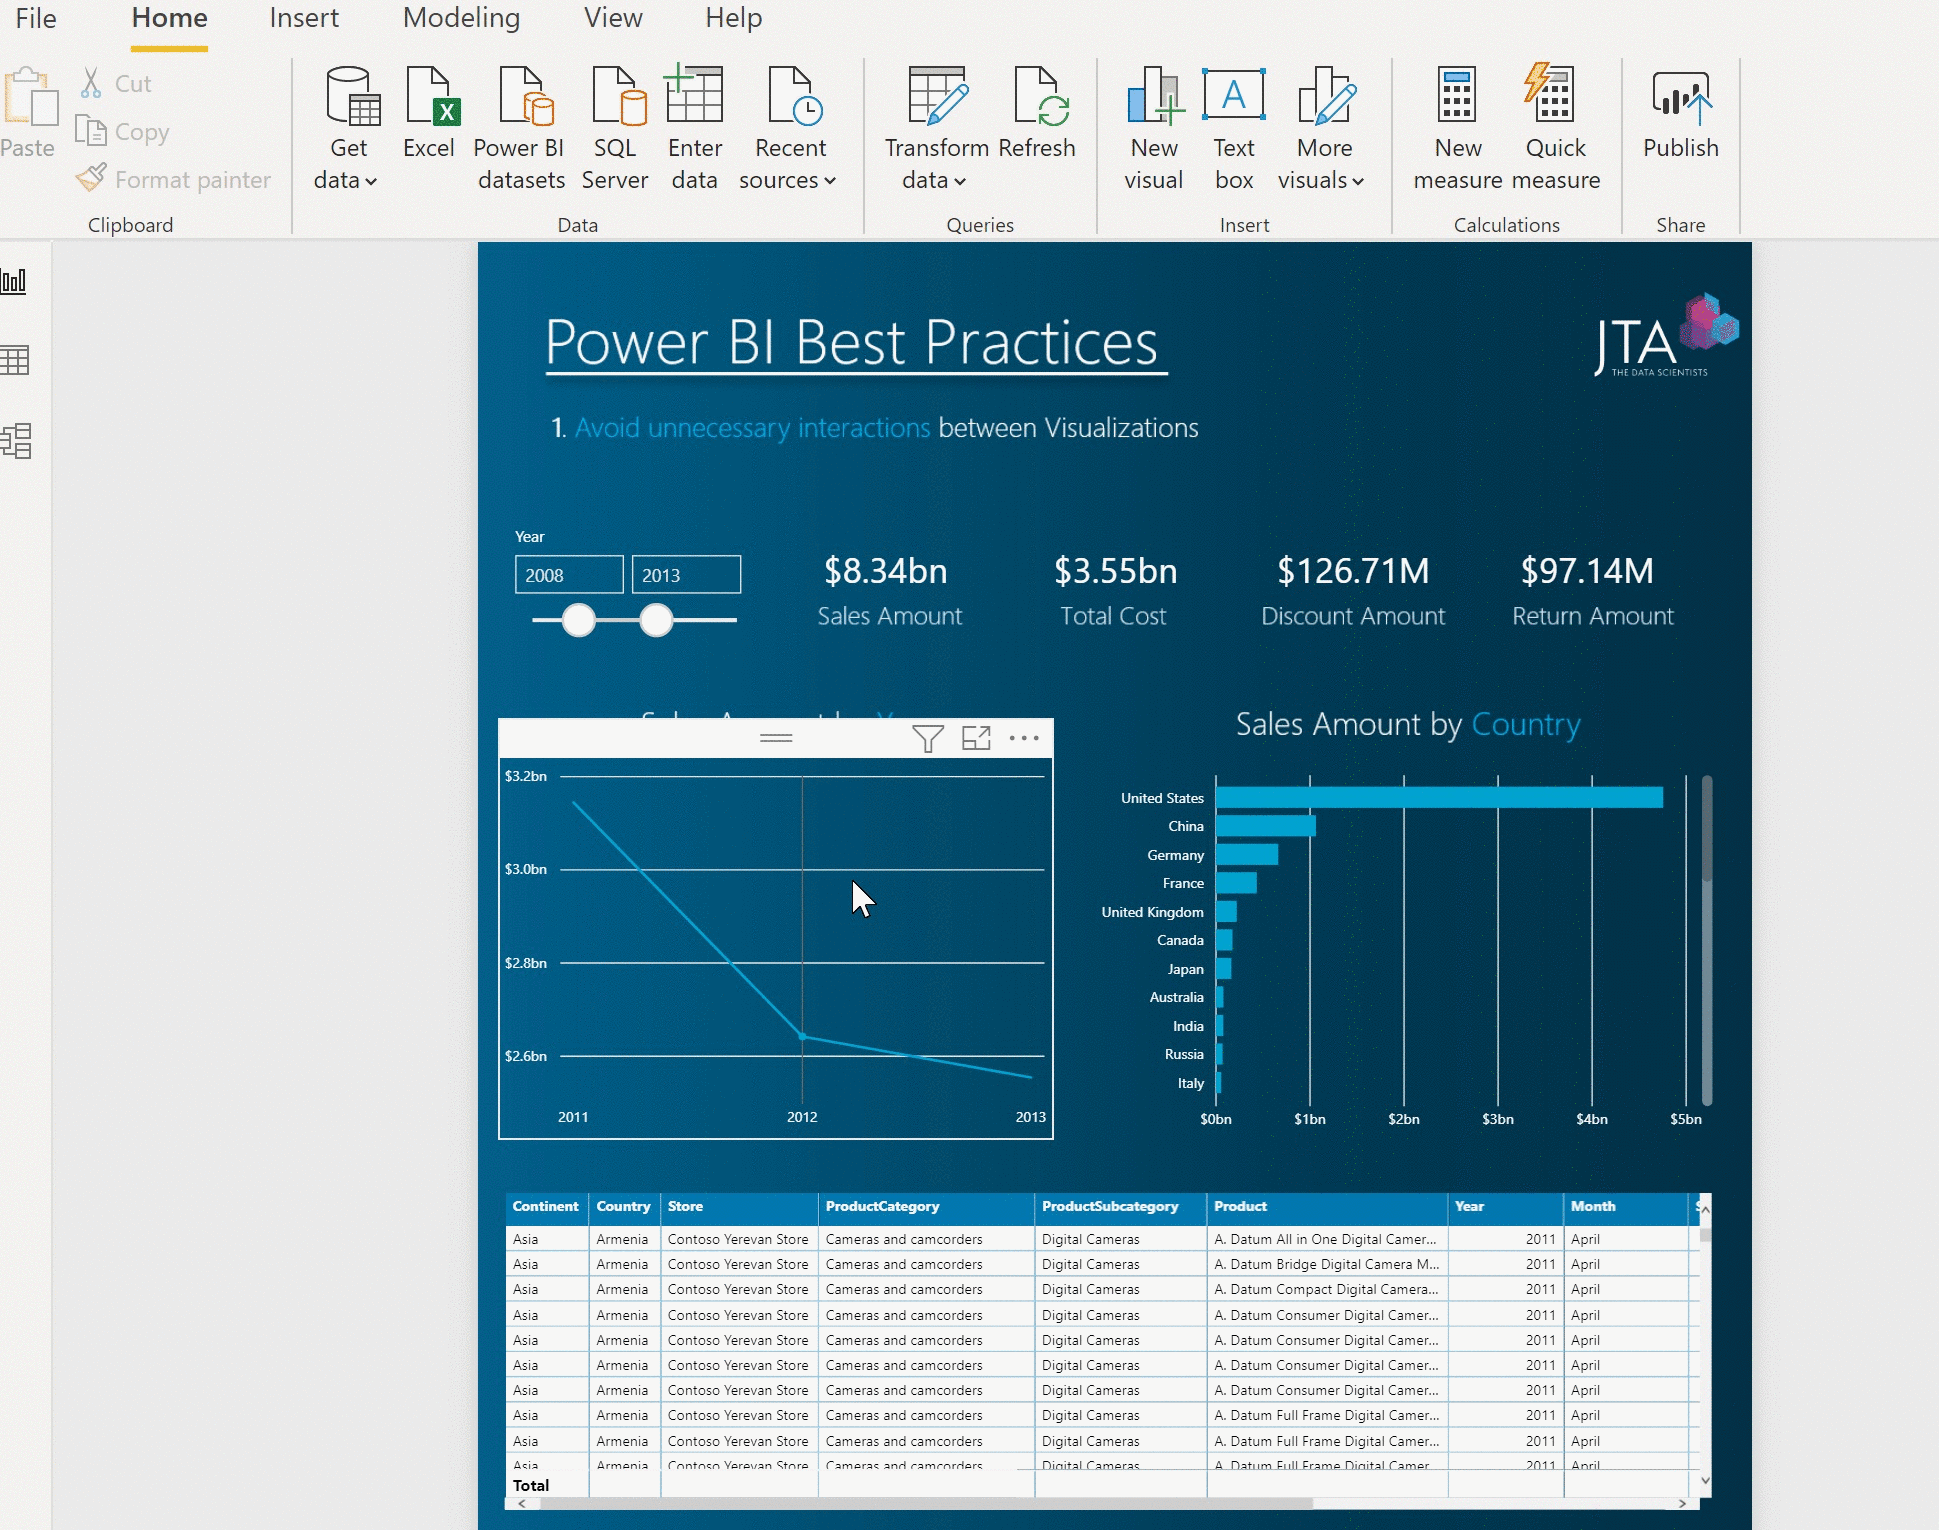This screenshot has height=1530, width=1939.
Task: Click the line chart drag handle
Action: coord(776,738)
